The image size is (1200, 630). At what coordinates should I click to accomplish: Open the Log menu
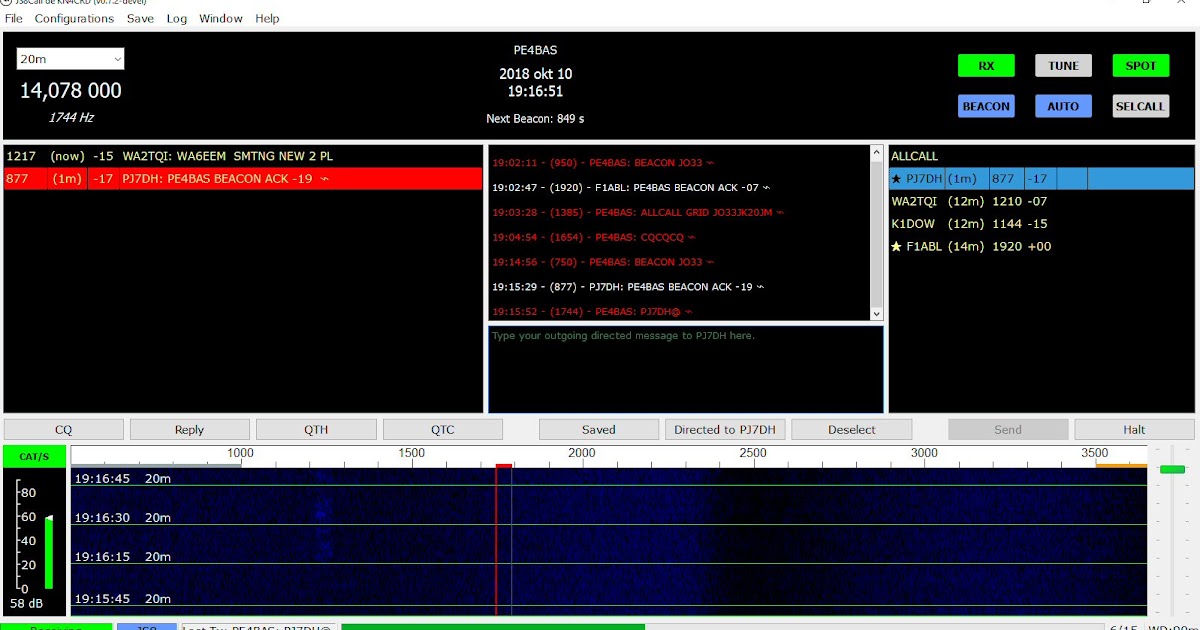click(176, 18)
